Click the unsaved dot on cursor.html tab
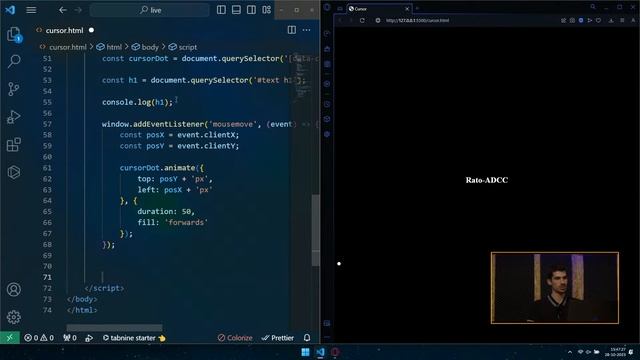Viewport: 640px width, 360px height. pyautogui.click(x=91, y=30)
